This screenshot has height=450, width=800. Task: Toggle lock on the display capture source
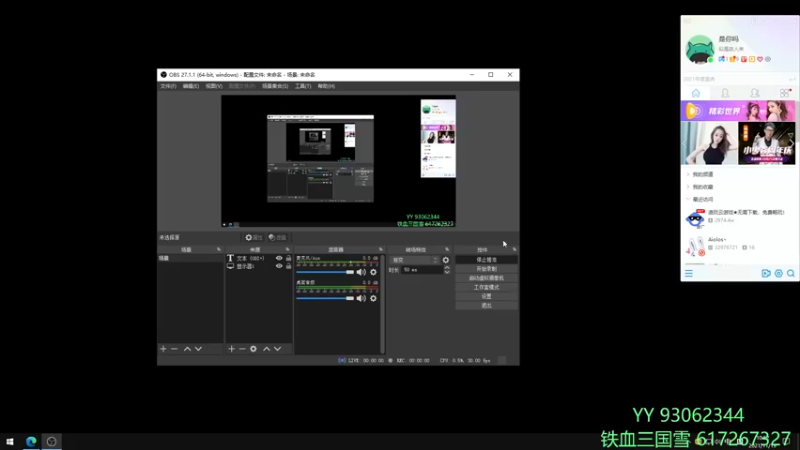tap(289, 266)
